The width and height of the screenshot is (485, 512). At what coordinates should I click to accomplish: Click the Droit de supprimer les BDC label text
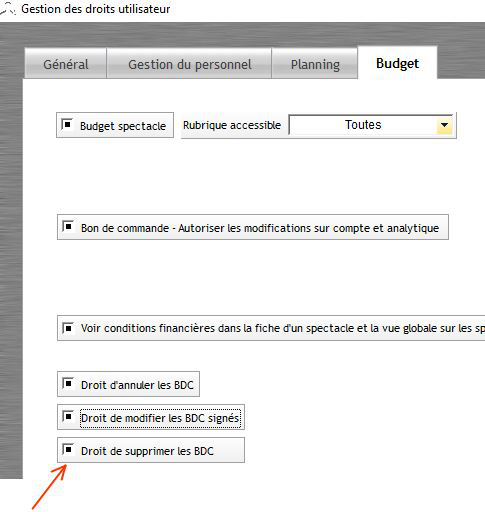[147, 451]
